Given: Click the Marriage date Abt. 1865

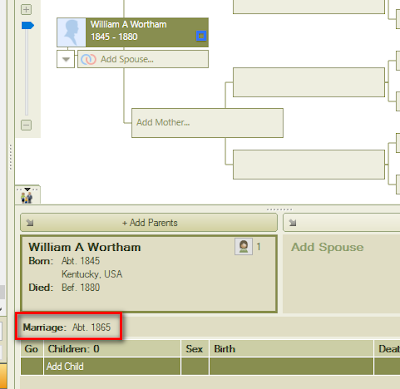Looking at the screenshot, I should 91,327.
